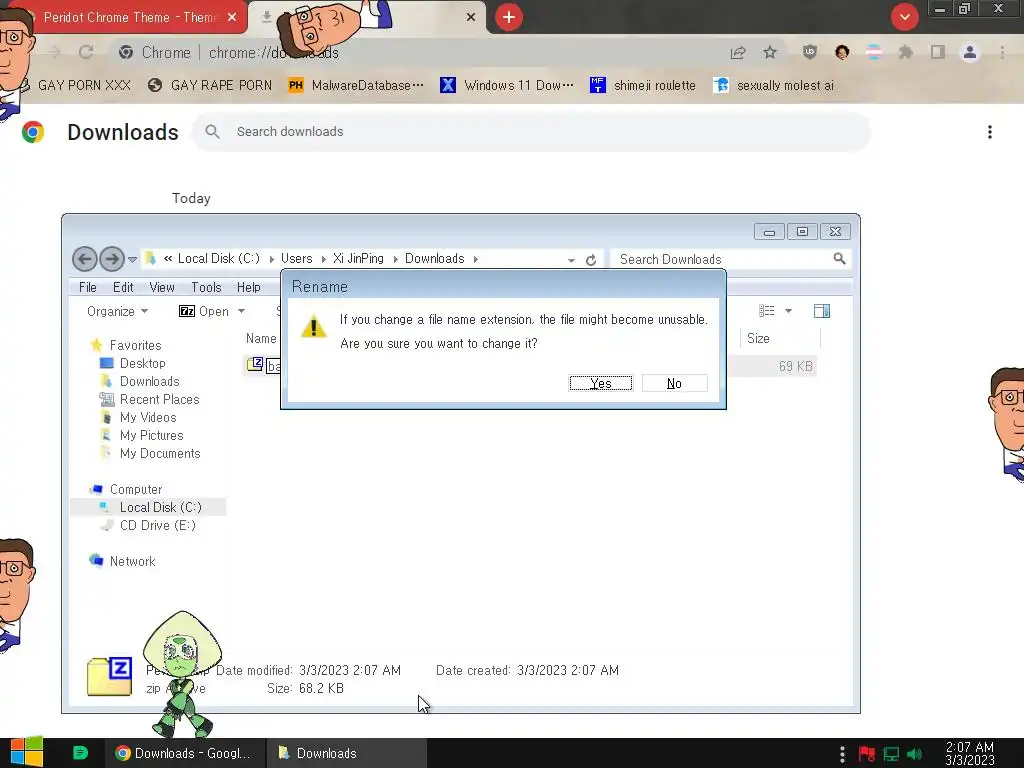1024x768 pixels.
Task: Open the Tools menu in Explorer
Action: click(x=206, y=287)
